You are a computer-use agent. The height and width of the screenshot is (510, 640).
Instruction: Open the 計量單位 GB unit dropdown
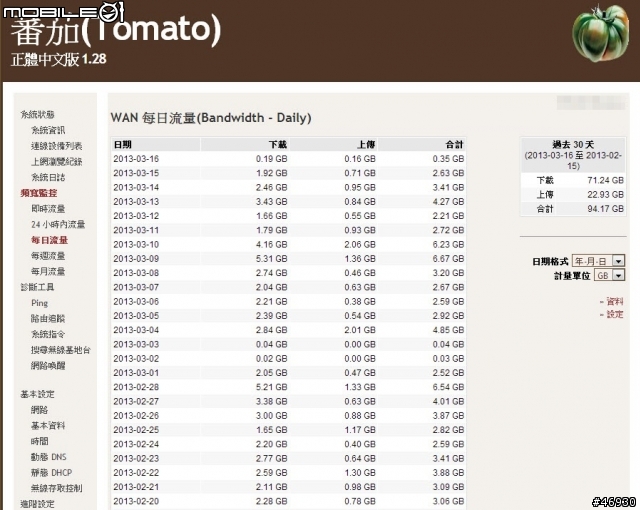pyautogui.click(x=609, y=275)
